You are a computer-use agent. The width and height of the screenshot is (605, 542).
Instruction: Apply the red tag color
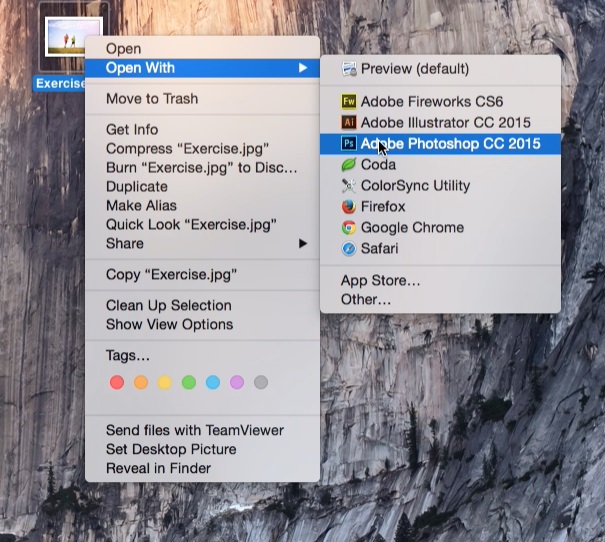[117, 382]
